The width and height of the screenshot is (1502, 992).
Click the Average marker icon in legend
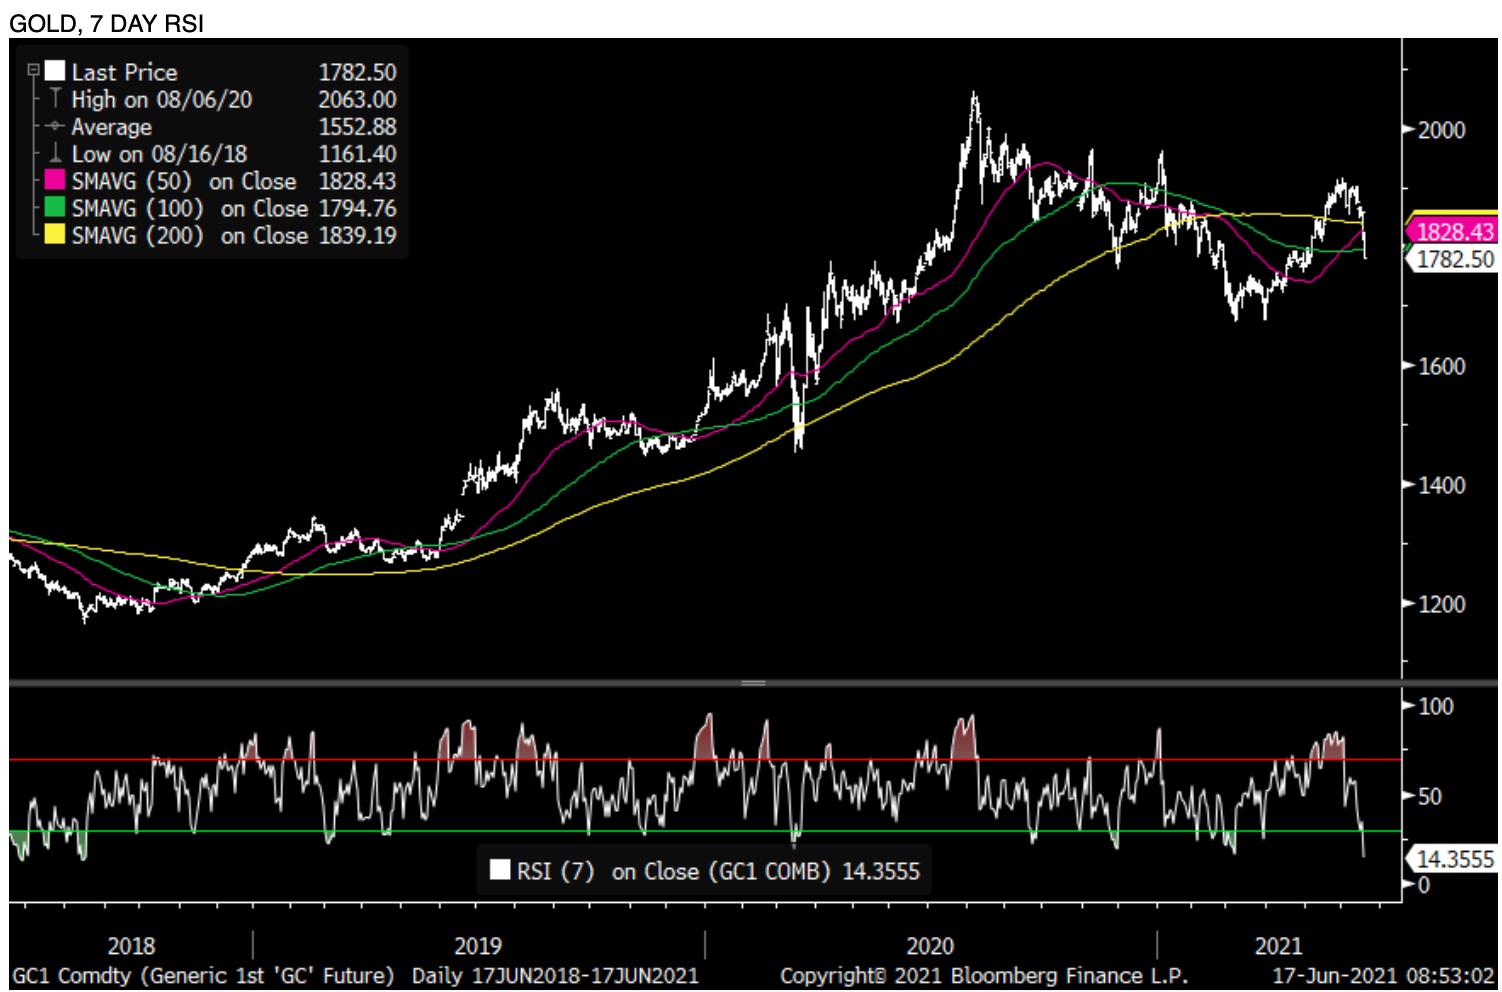tap(55, 126)
